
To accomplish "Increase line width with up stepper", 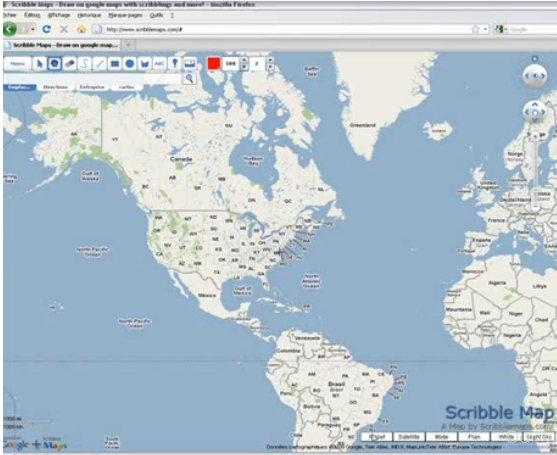I will click(270, 60).
